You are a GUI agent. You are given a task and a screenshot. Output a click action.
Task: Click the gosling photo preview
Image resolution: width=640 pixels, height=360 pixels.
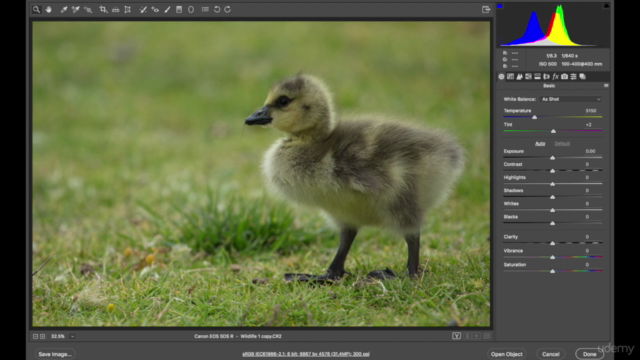point(261,174)
